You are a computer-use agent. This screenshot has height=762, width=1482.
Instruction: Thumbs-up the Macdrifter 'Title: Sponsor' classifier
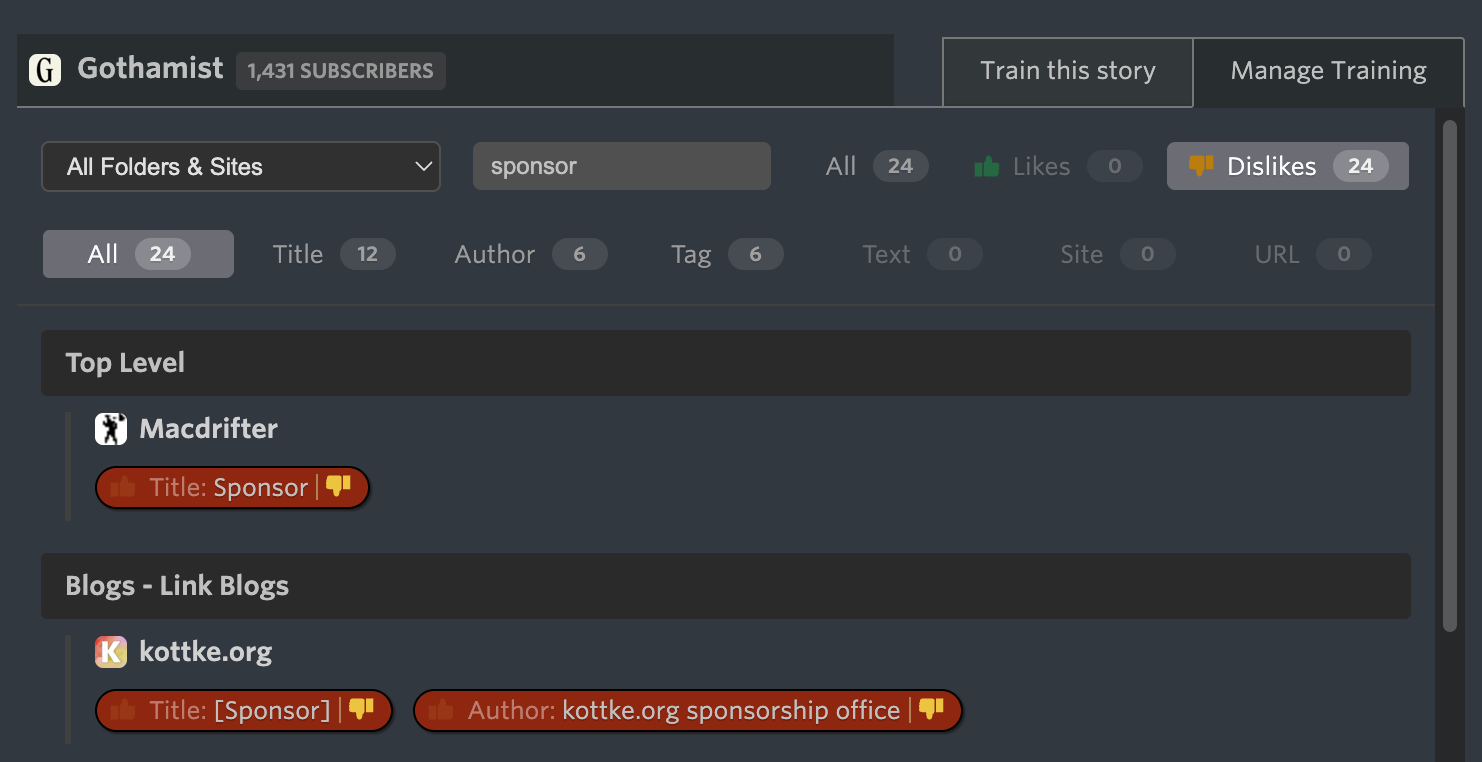tap(124, 488)
